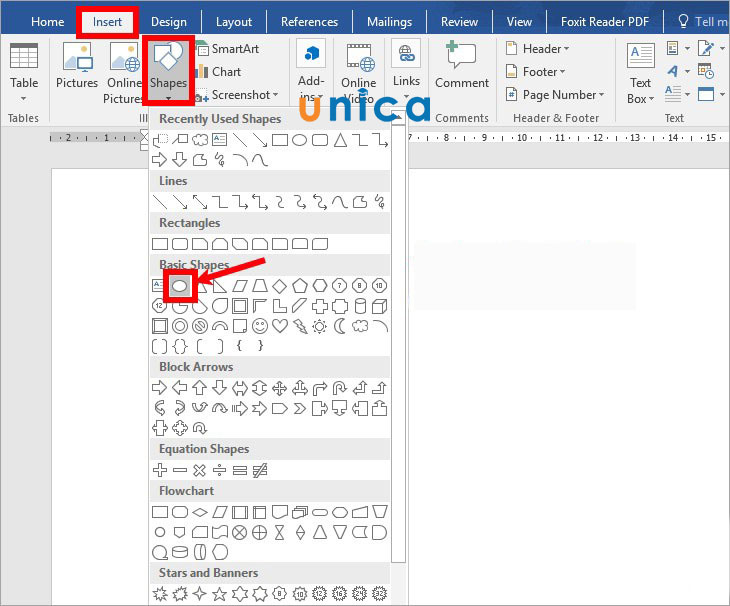Image resolution: width=730 pixels, height=606 pixels.
Task: Open the Shapes gallery button
Action: (x=168, y=71)
